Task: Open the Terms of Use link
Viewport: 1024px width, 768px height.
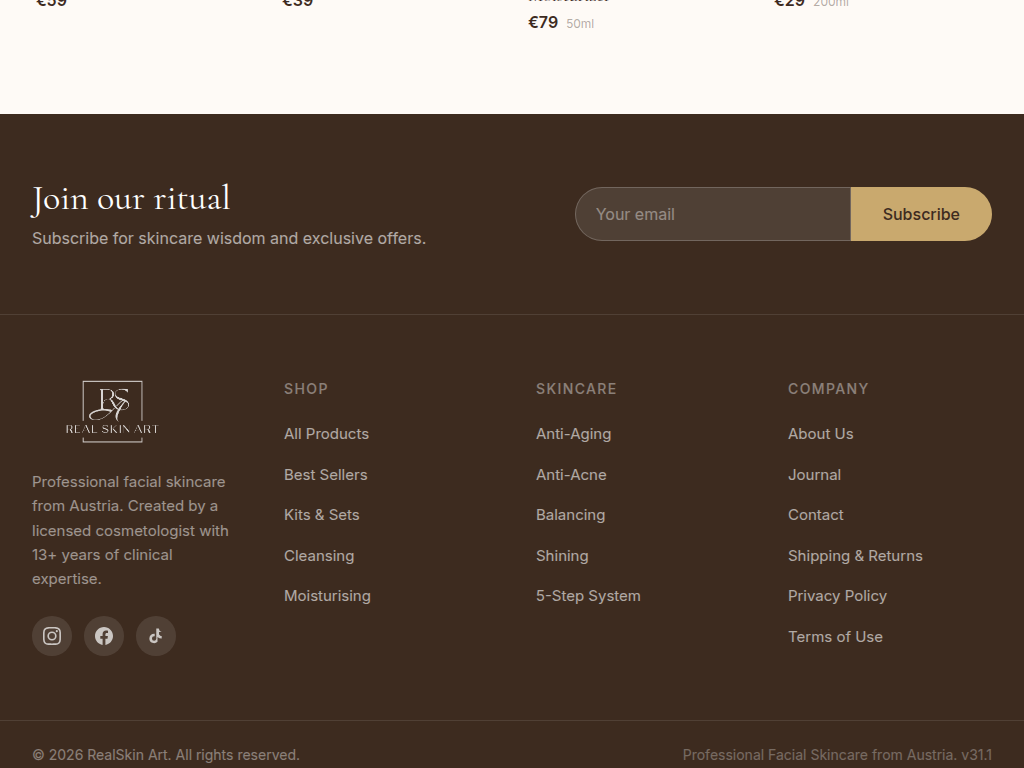Action: pyautogui.click(x=835, y=637)
